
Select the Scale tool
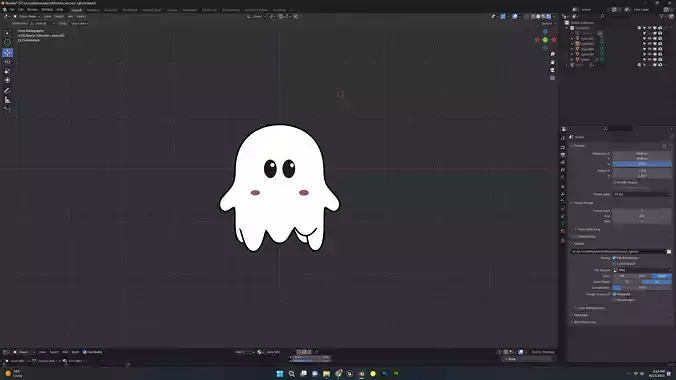pyautogui.click(x=7, y=71)
